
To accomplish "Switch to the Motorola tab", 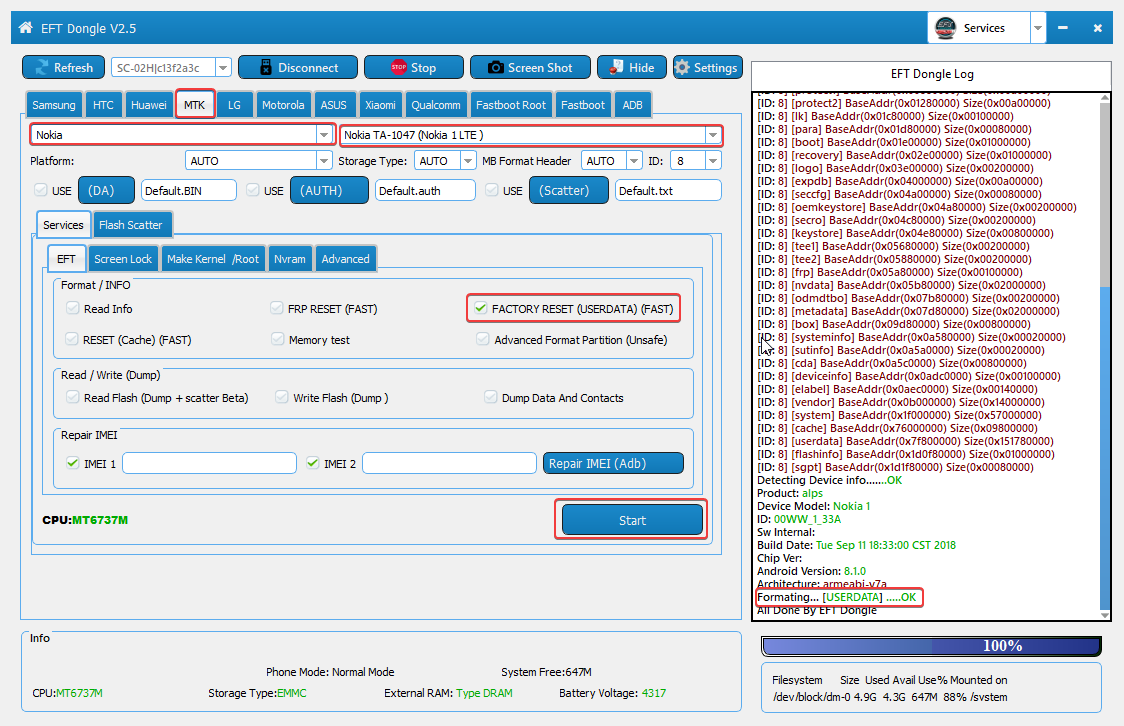I will pyautogui.click(x=283, y=105).
